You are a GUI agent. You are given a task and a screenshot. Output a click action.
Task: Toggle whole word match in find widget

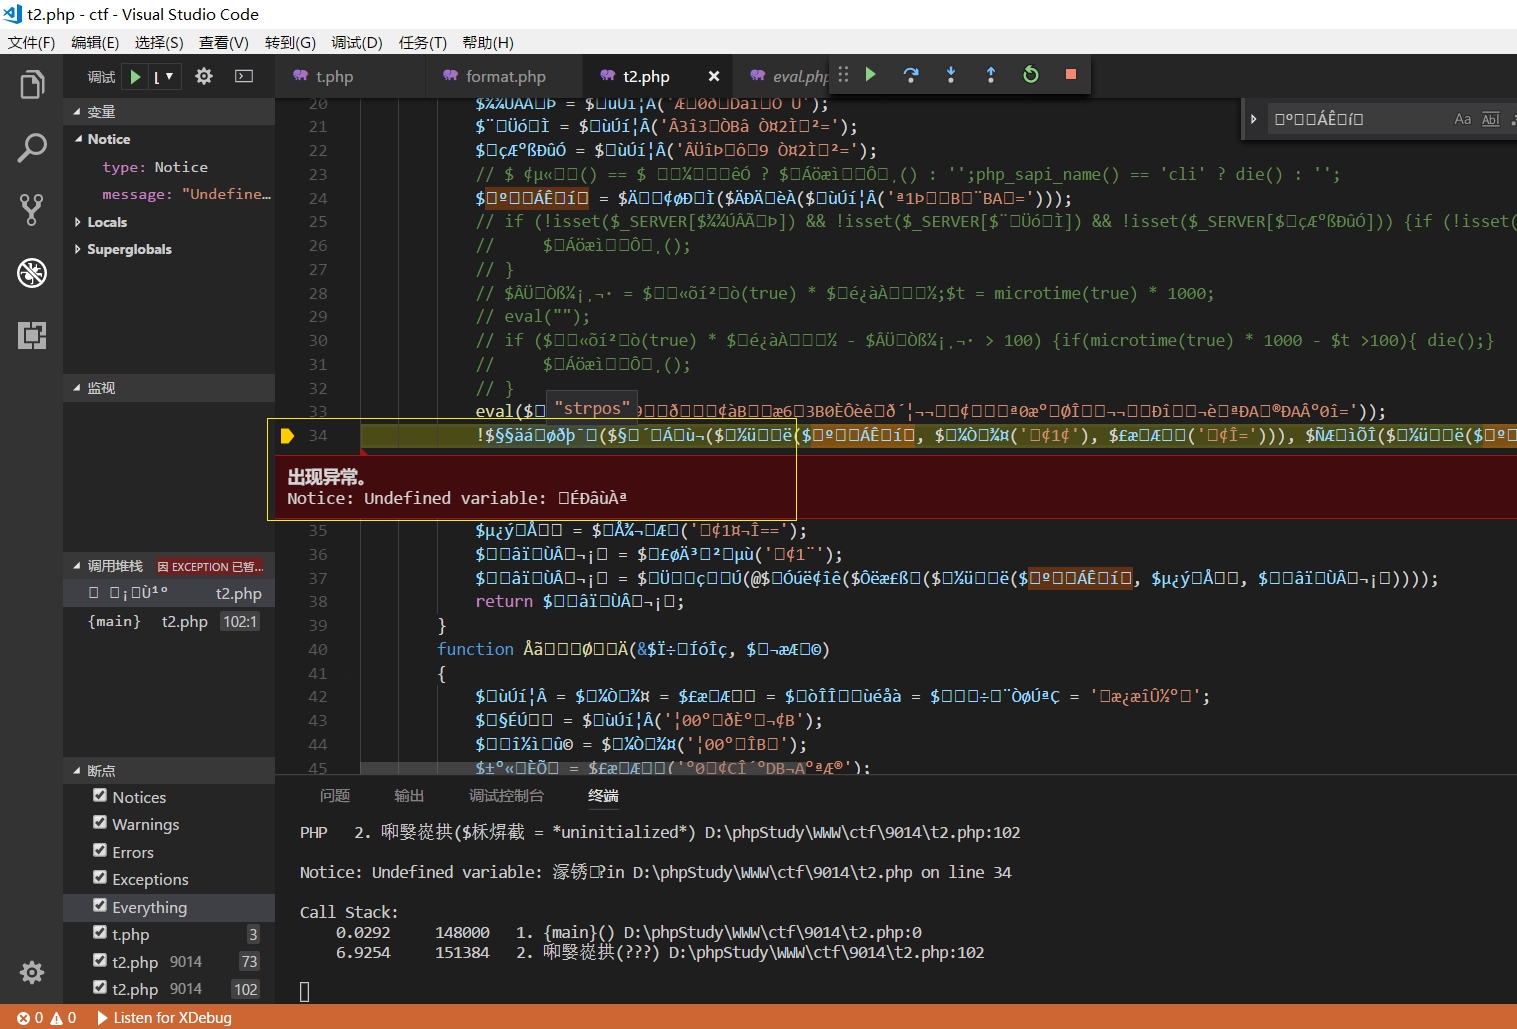[x=1491, y=119]
